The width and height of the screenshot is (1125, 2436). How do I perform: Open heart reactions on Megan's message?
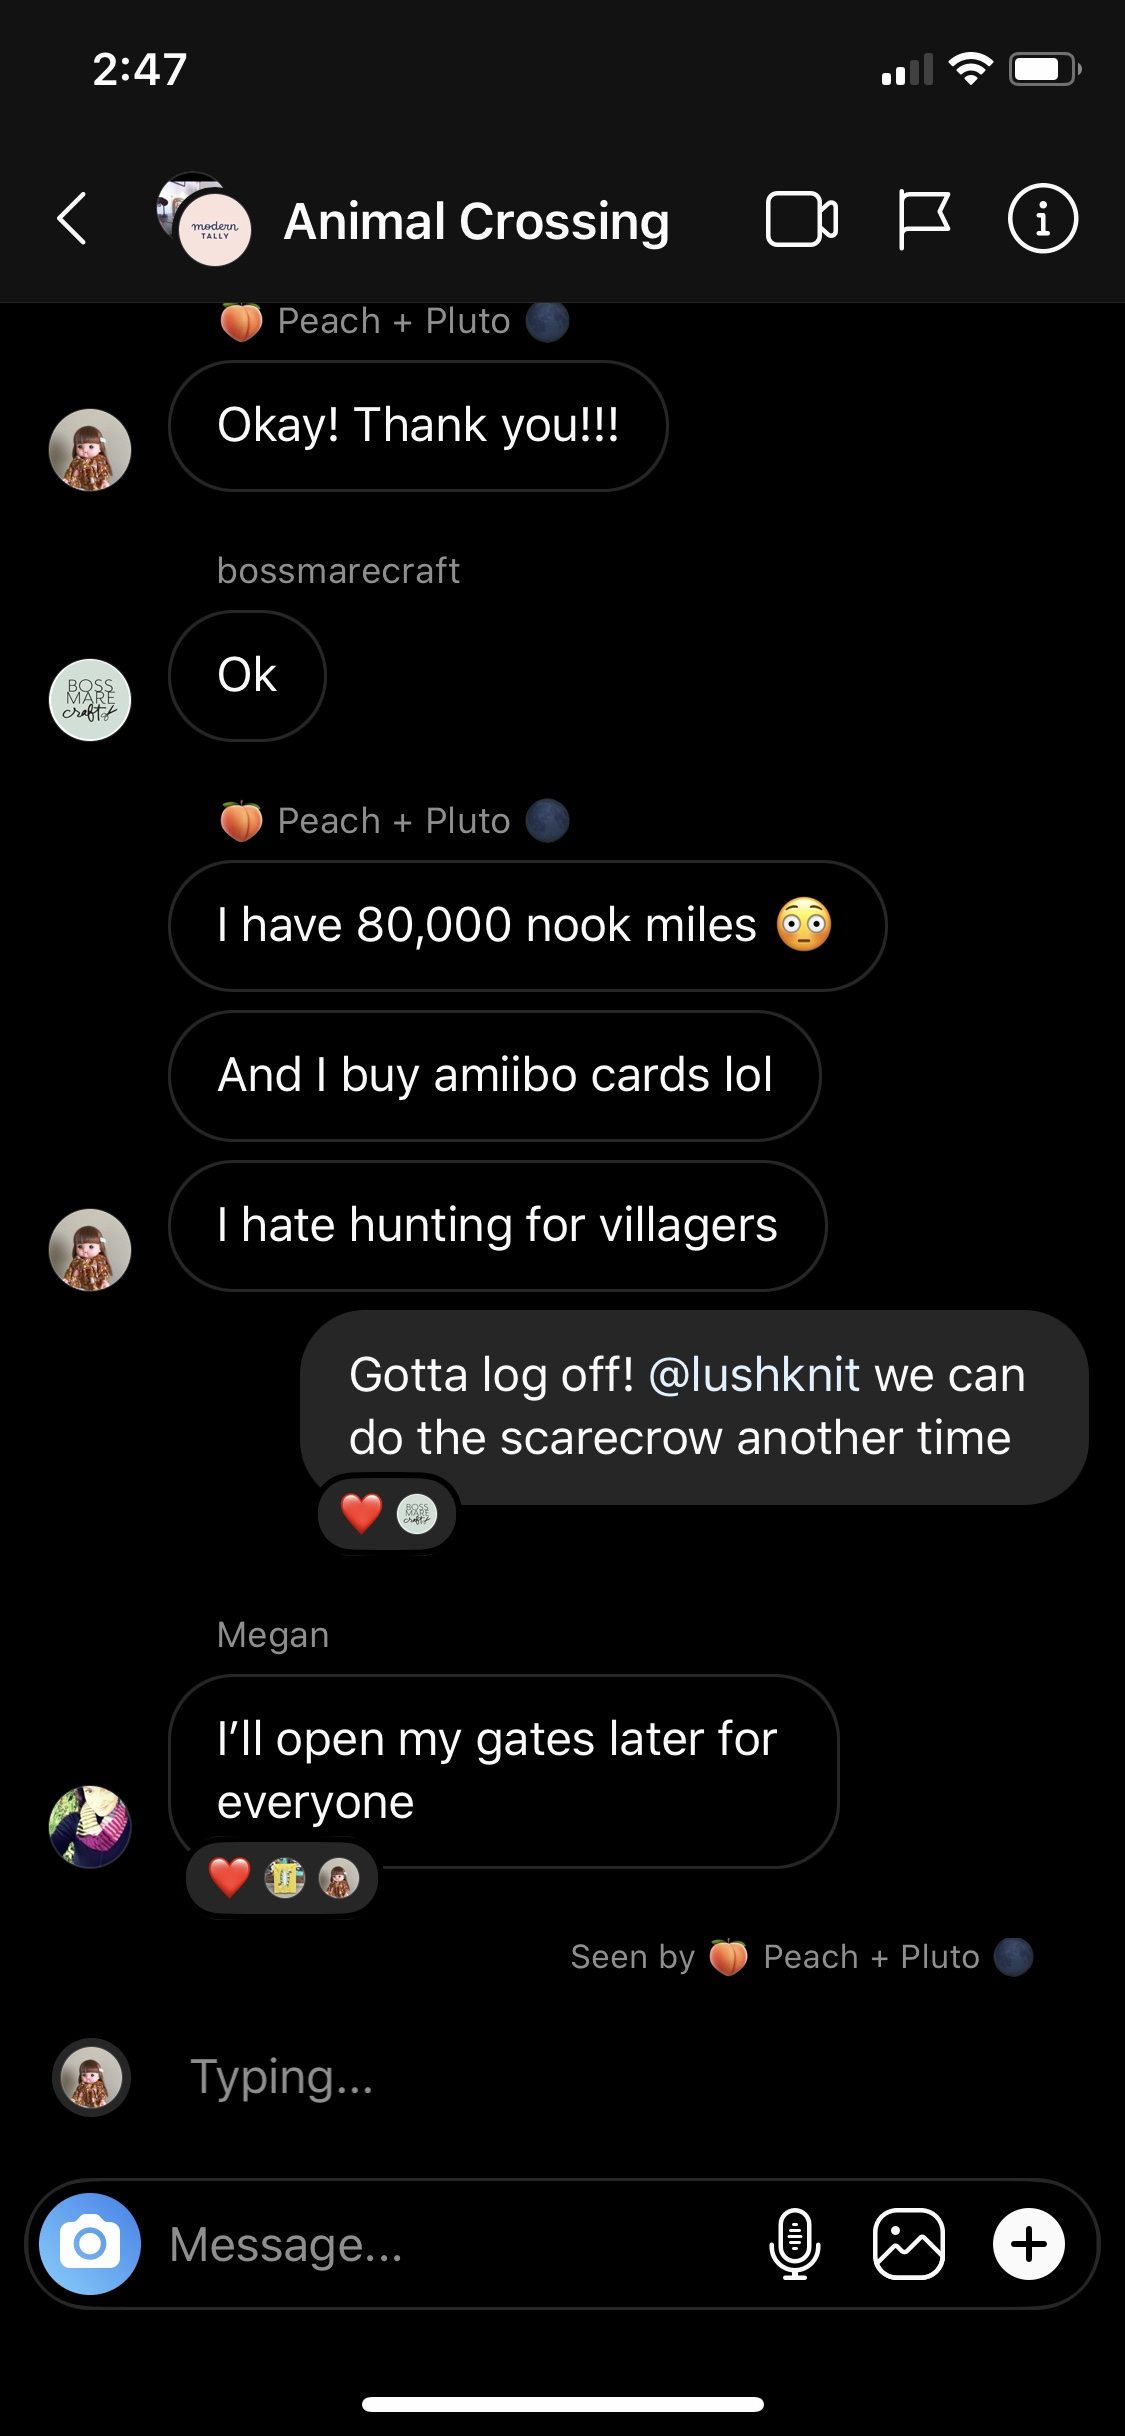point(281,1878)
